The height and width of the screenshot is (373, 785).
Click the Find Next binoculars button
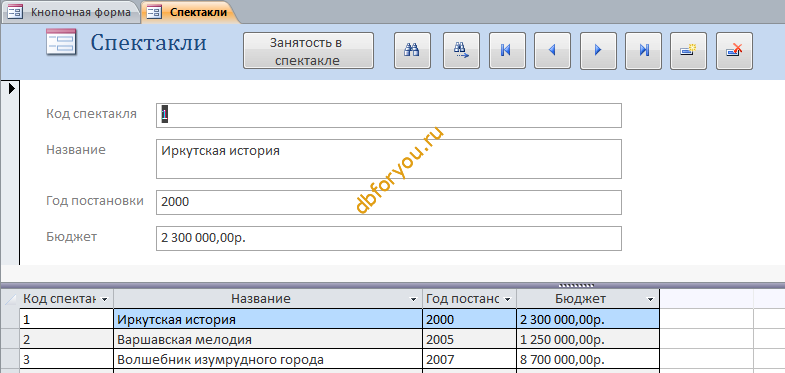click(x=461, y=50)
